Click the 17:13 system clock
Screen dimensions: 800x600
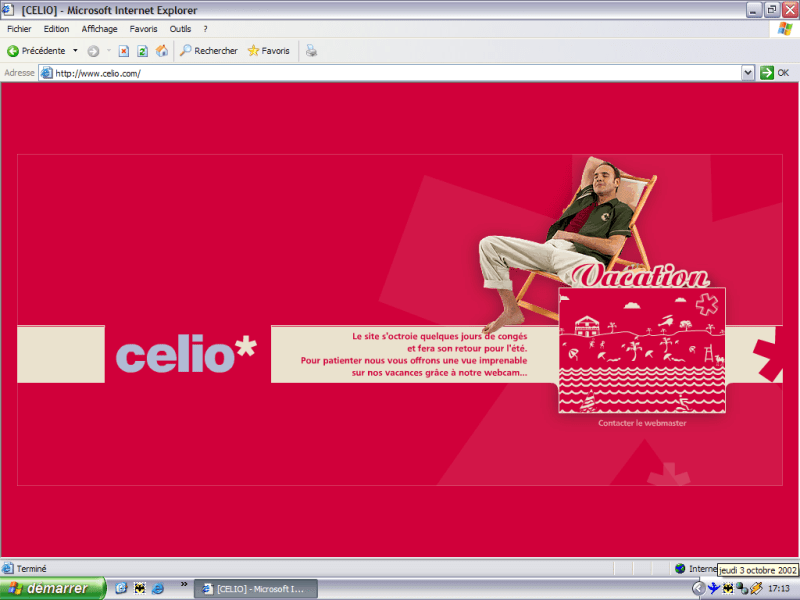pyautogui.click(x=779, y=588)
